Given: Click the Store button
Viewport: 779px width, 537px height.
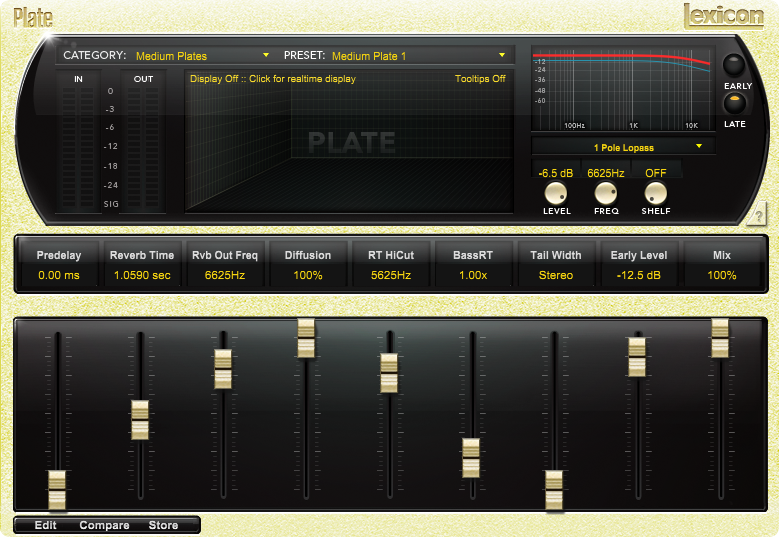Looking at the screenshot, I should tap(163, 525).
